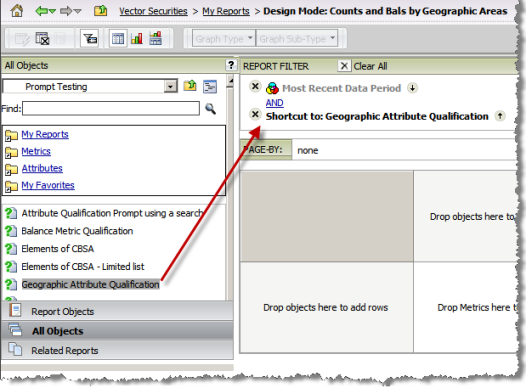Screen dimensions: 526x388
Task: Open the My Reports folder link
Action: [45, 134]
